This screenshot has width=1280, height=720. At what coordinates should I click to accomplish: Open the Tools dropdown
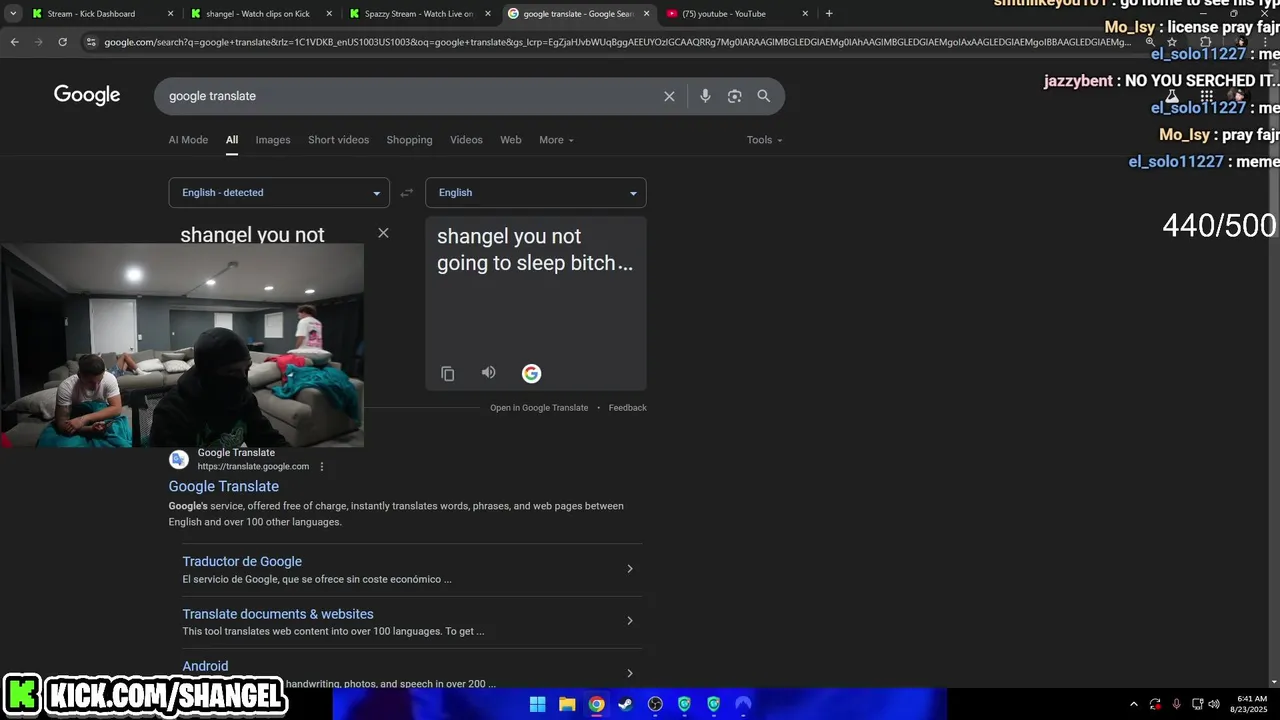tap(765, 140)
